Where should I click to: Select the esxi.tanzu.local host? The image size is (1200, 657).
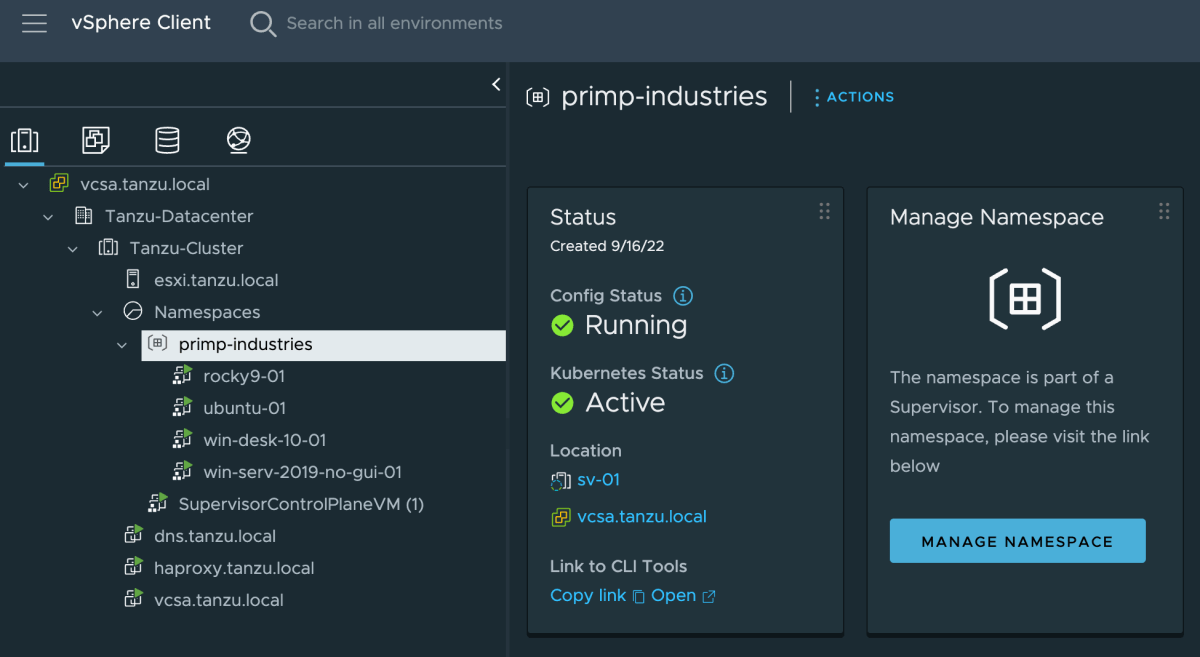pos(215,280)
